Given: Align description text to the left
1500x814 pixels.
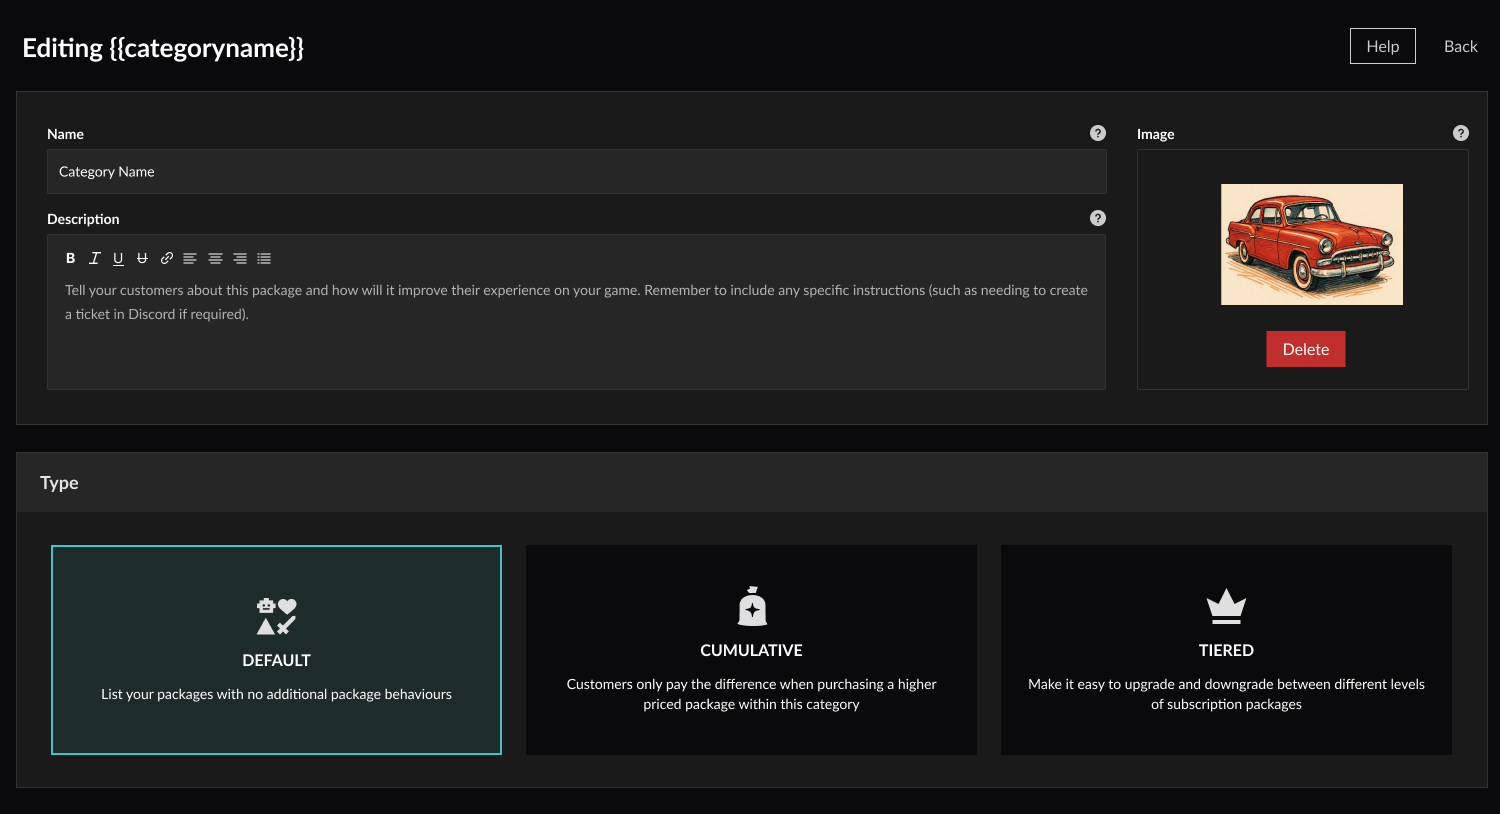Looking at the screenshot, I should (x=190, y=258).
